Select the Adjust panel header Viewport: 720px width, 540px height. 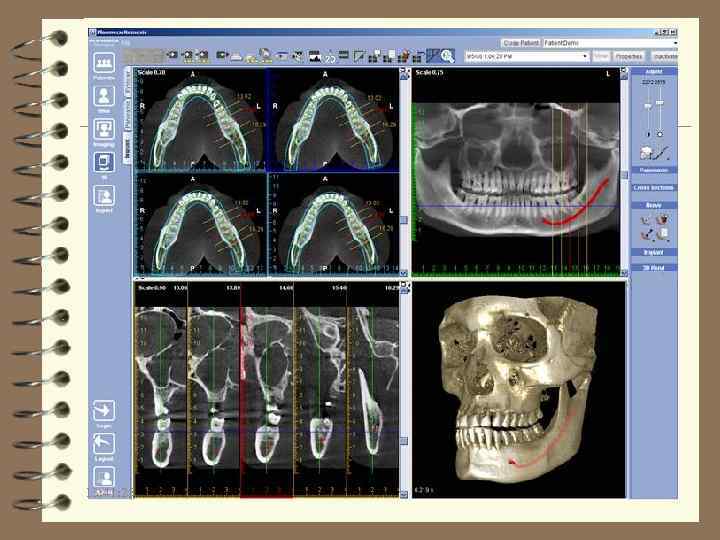[654, 72]
